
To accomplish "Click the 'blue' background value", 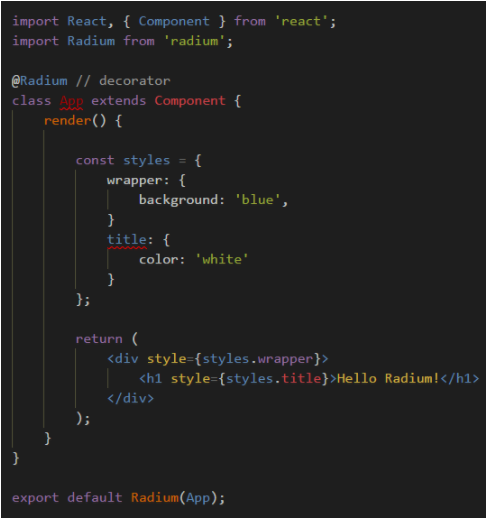I will point(257,200).
